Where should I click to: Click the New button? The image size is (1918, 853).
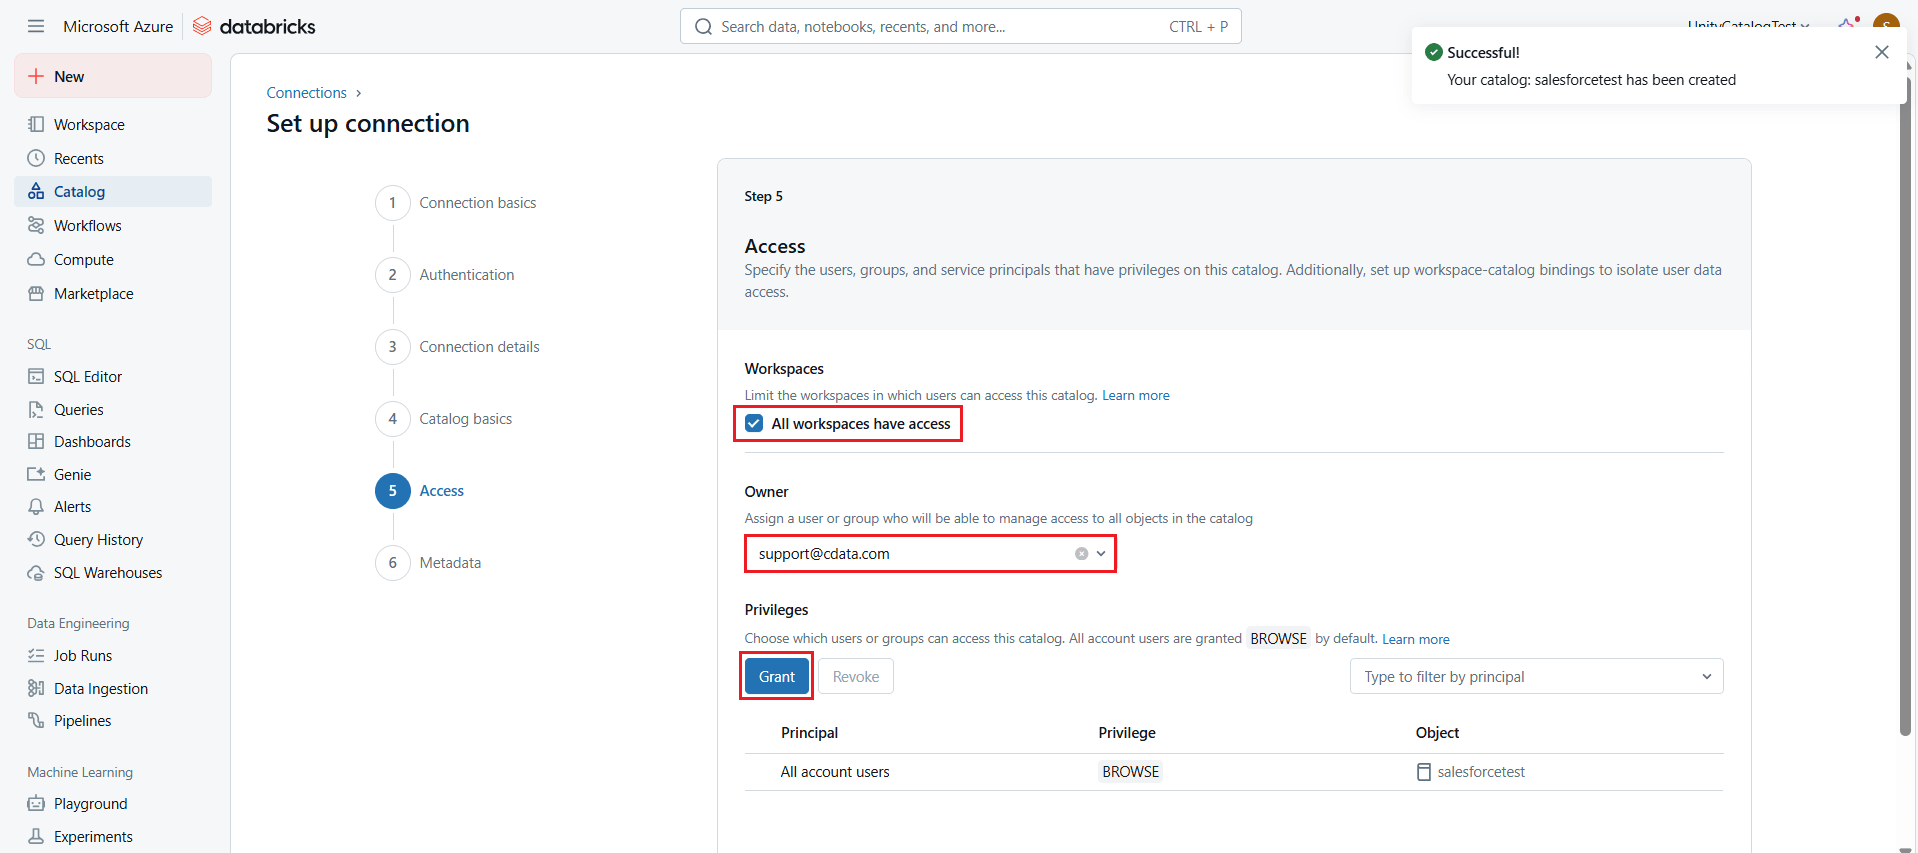coord(113,76)
